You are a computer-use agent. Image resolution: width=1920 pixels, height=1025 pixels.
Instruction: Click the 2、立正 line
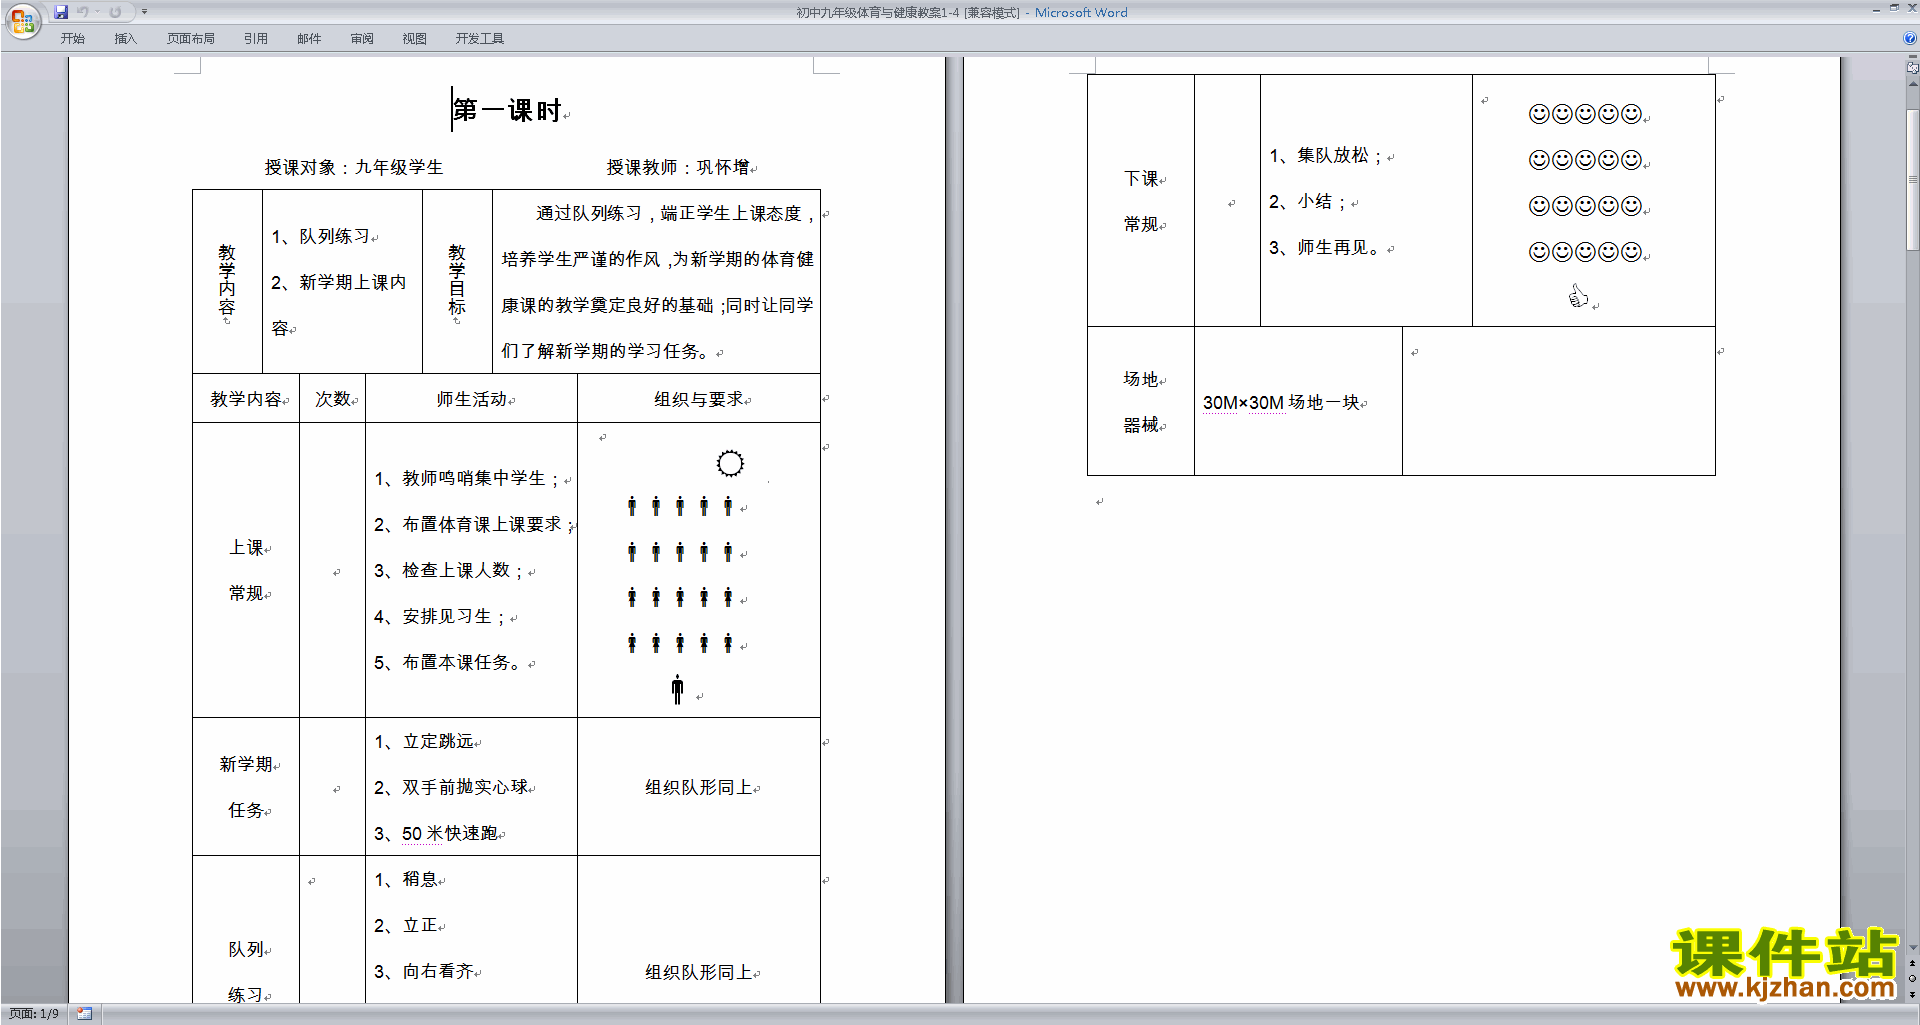pos(406,925)
